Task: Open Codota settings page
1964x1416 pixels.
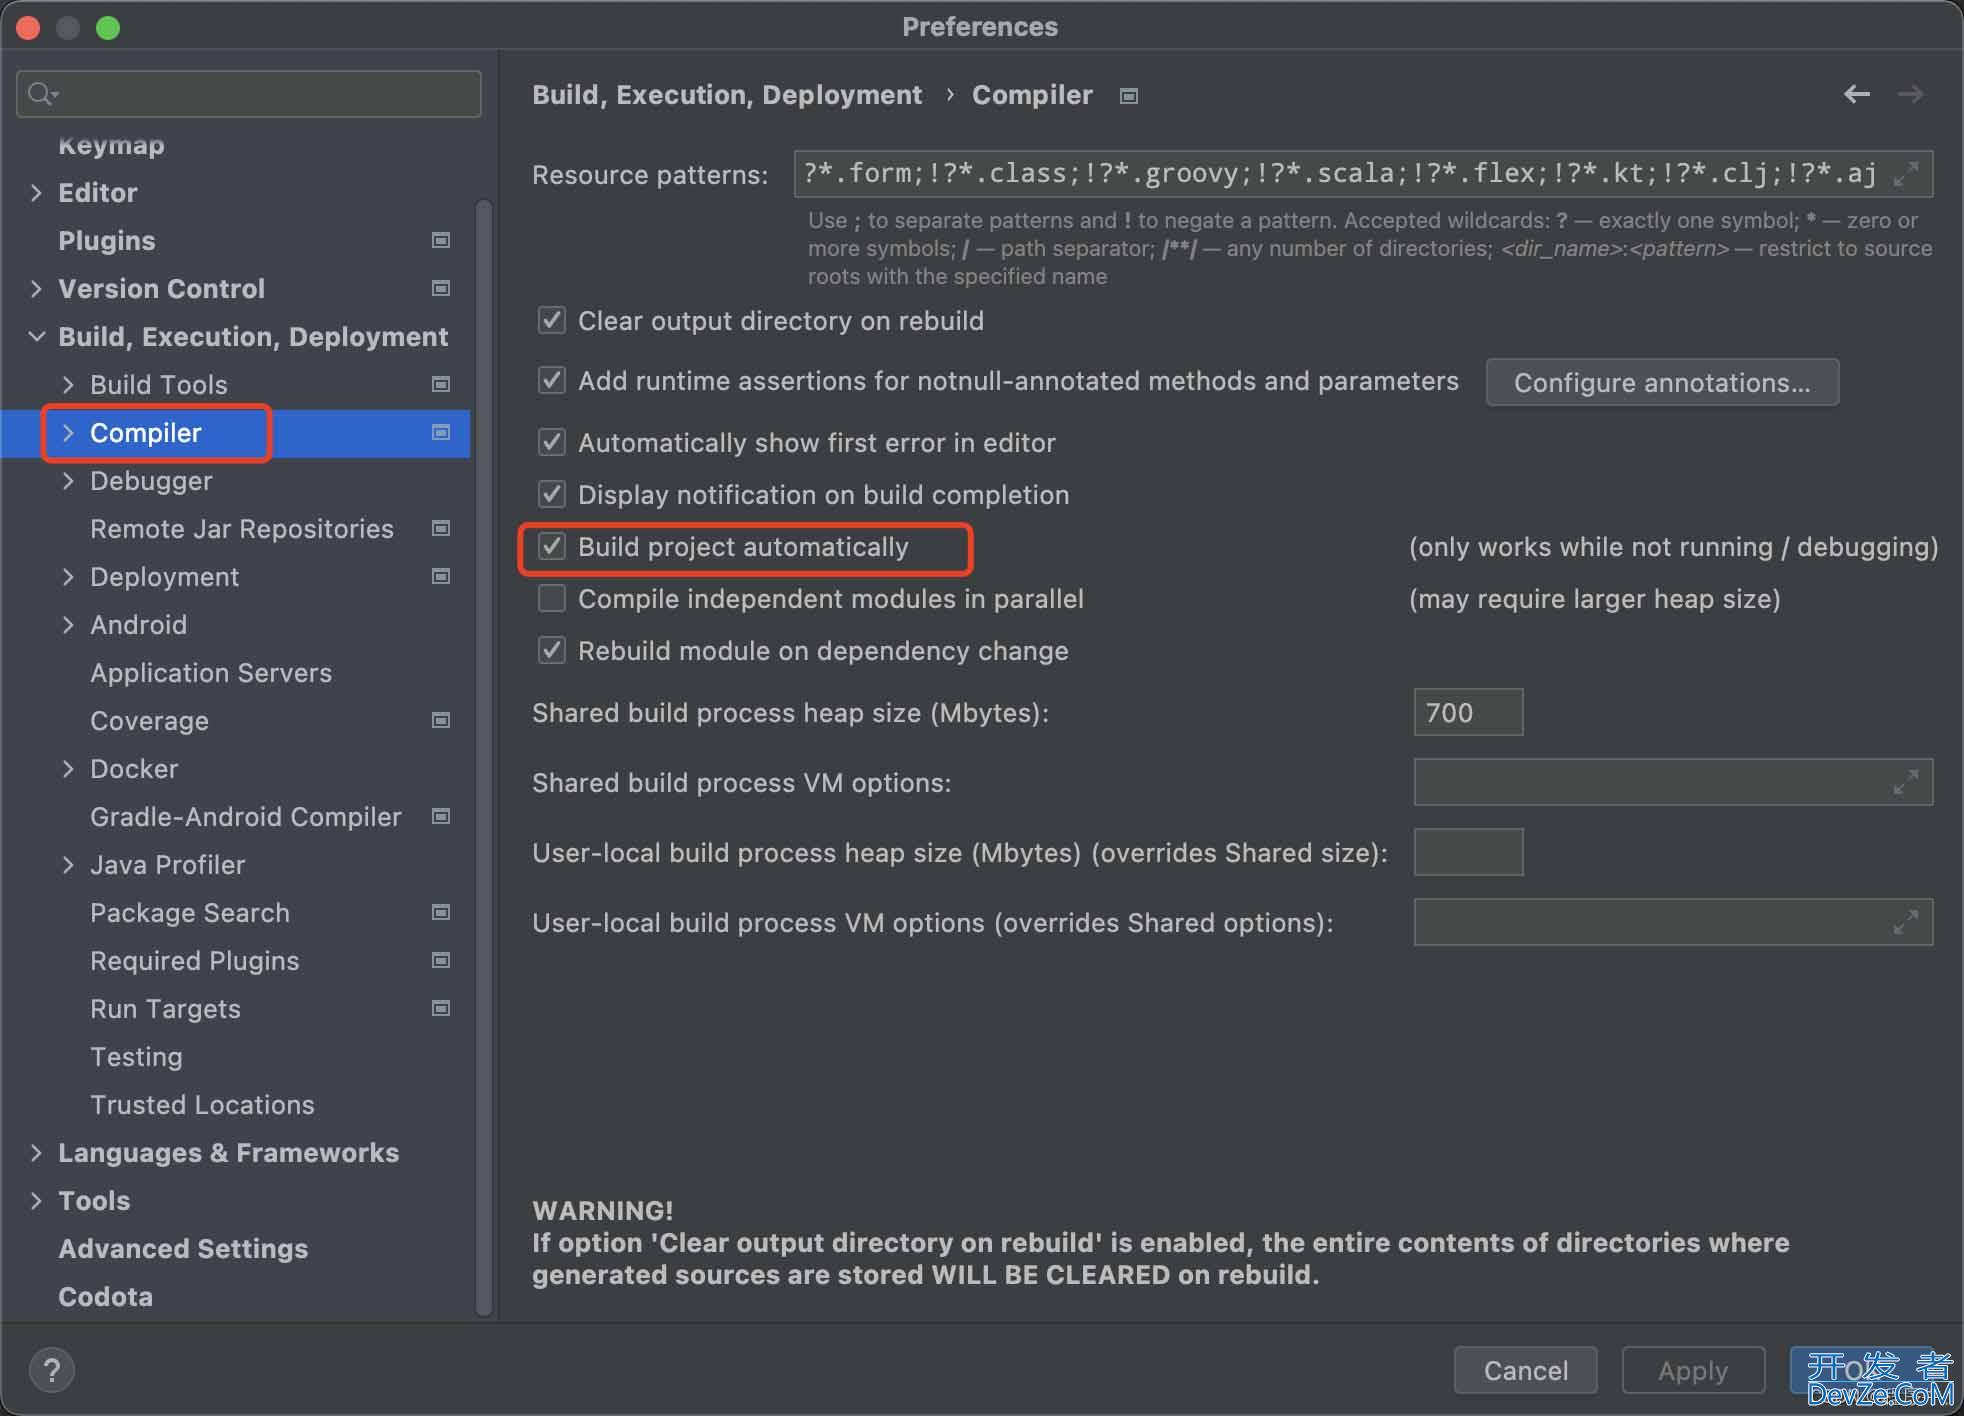Action: click(x=105, y=1296)
